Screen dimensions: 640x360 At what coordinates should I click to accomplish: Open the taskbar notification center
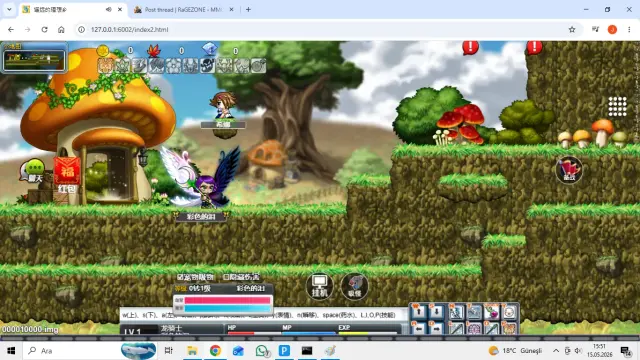625,351
